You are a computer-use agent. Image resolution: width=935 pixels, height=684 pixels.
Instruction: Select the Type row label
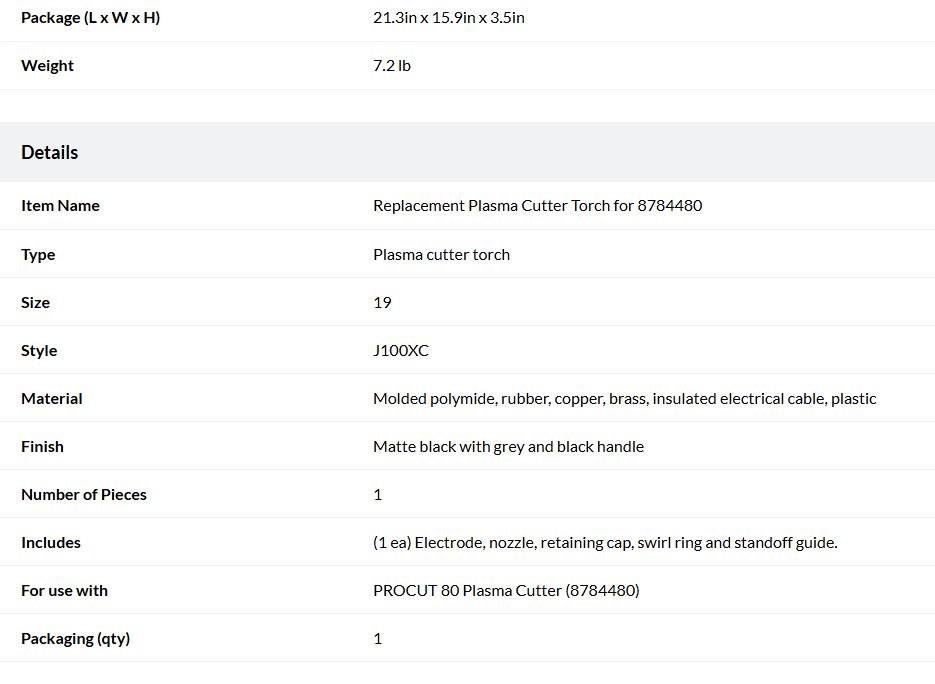[38, 255]
